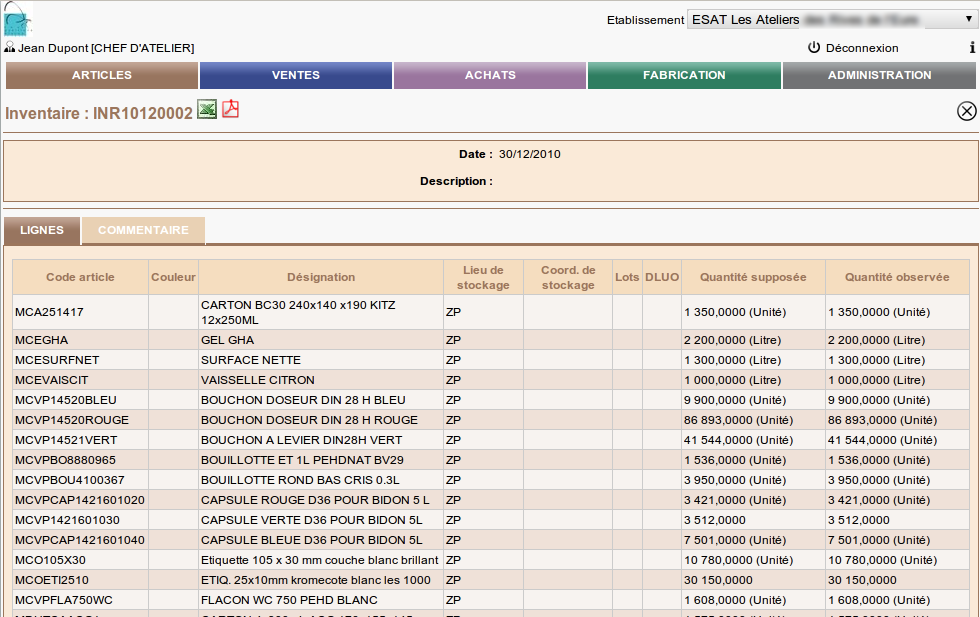Click the Déconnexion power icon
This screenshot has width=980, height=617.
[814, 48]
